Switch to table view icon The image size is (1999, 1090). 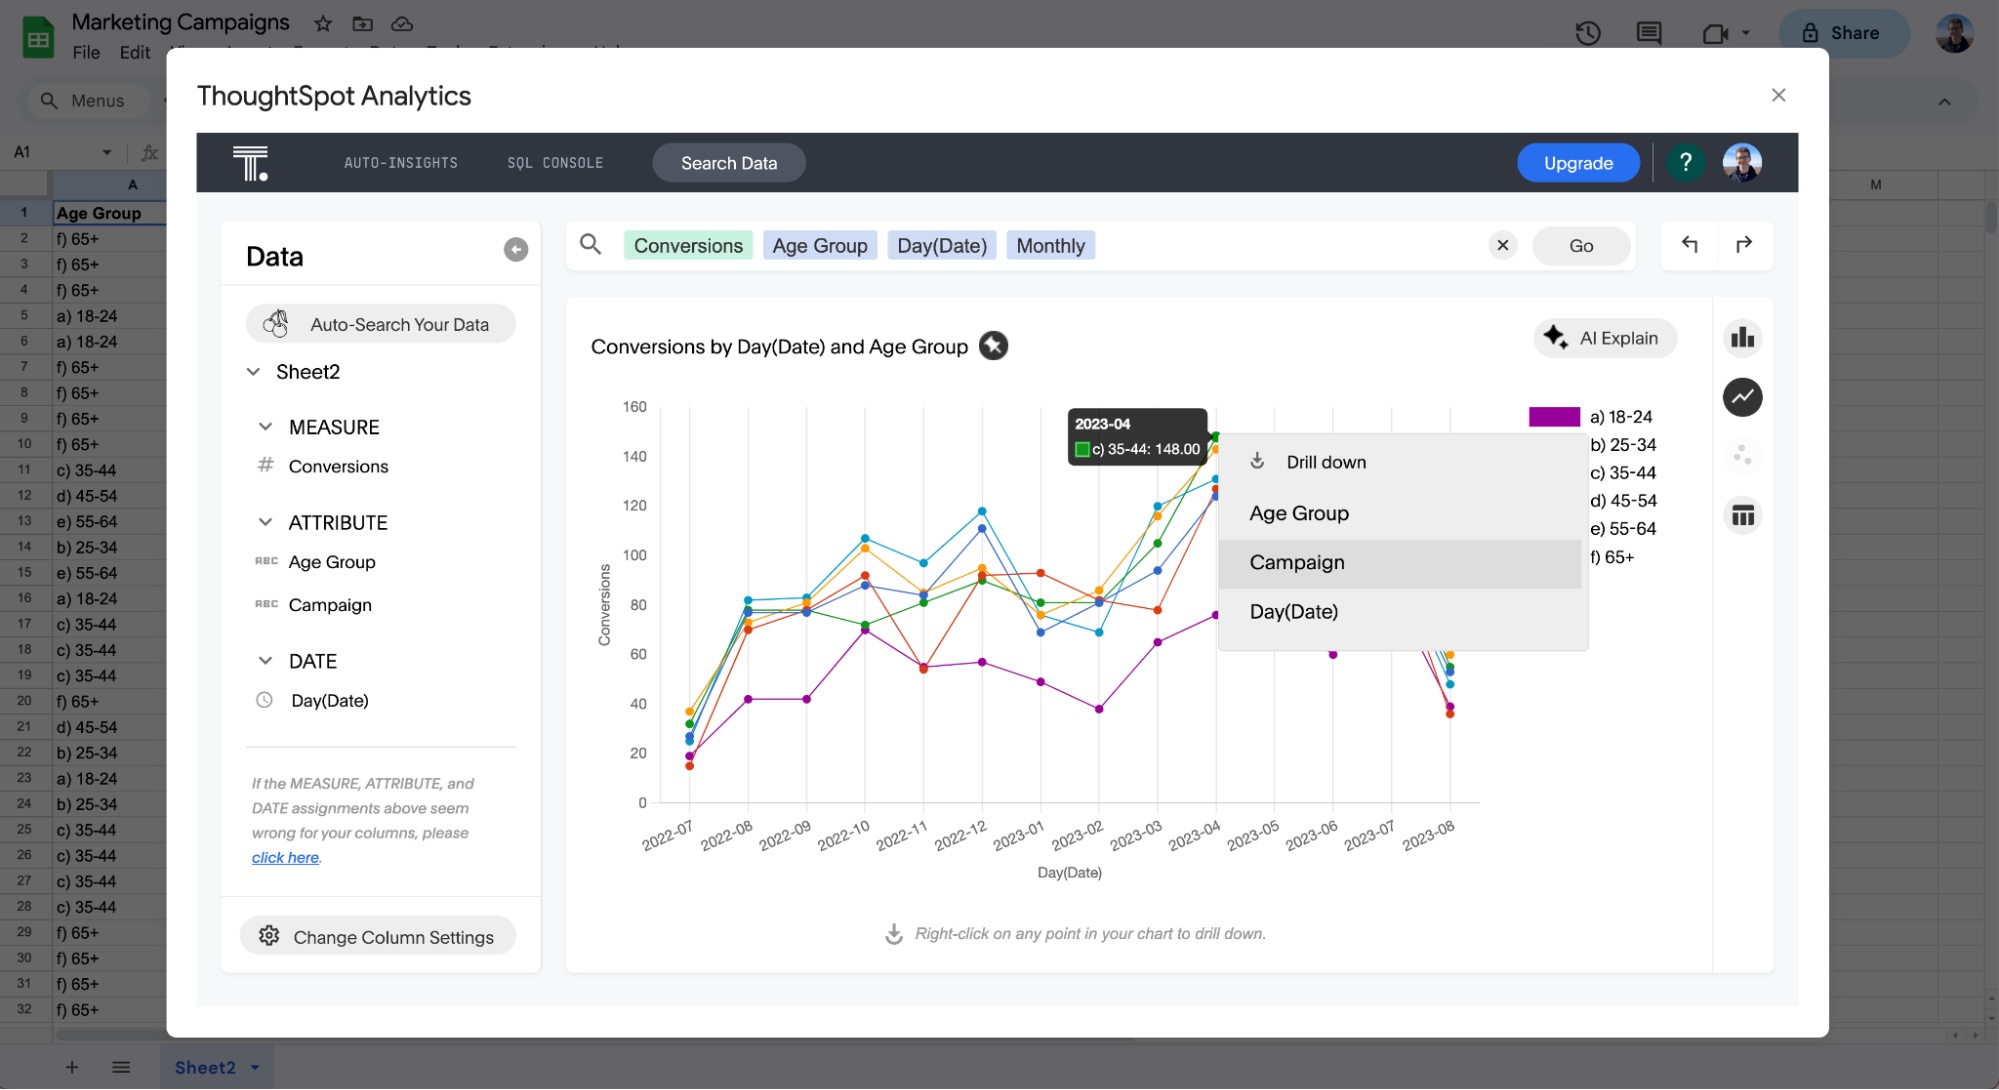click(x=1743, y=516)
